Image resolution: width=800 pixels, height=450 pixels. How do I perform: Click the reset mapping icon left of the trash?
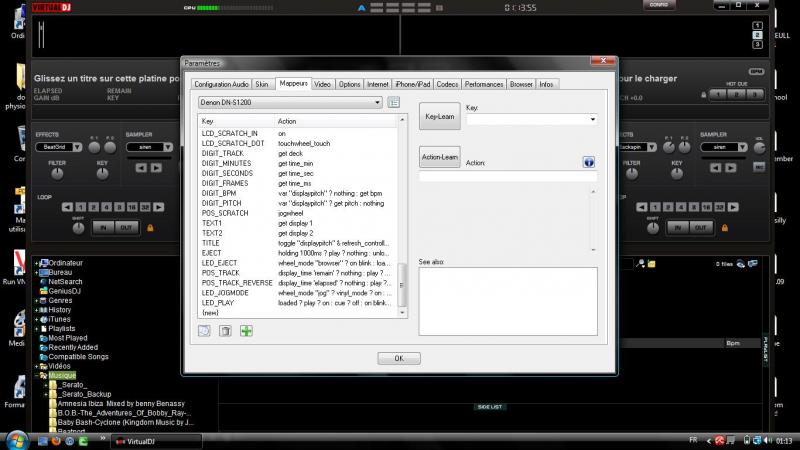coord(204,331)
